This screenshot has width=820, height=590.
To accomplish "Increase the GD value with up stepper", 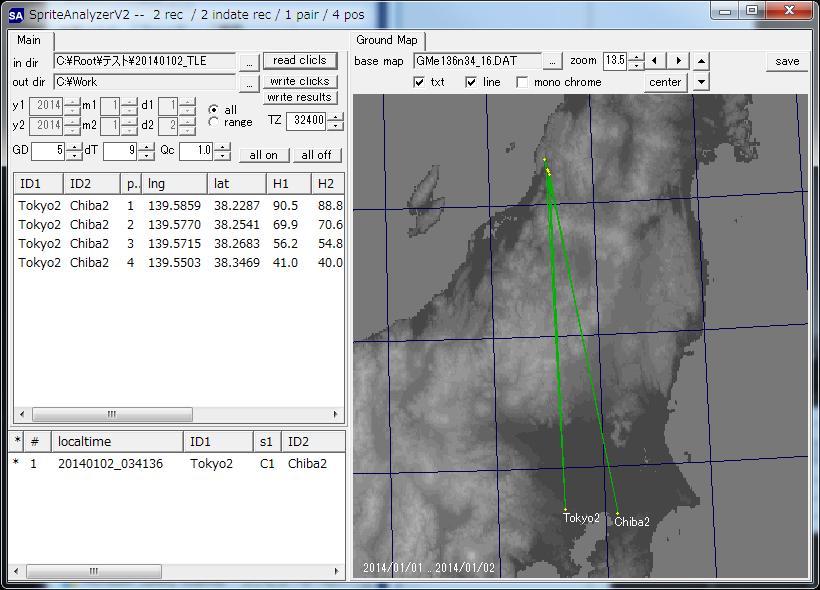I will pyautogui.click(x=74, y=147).
